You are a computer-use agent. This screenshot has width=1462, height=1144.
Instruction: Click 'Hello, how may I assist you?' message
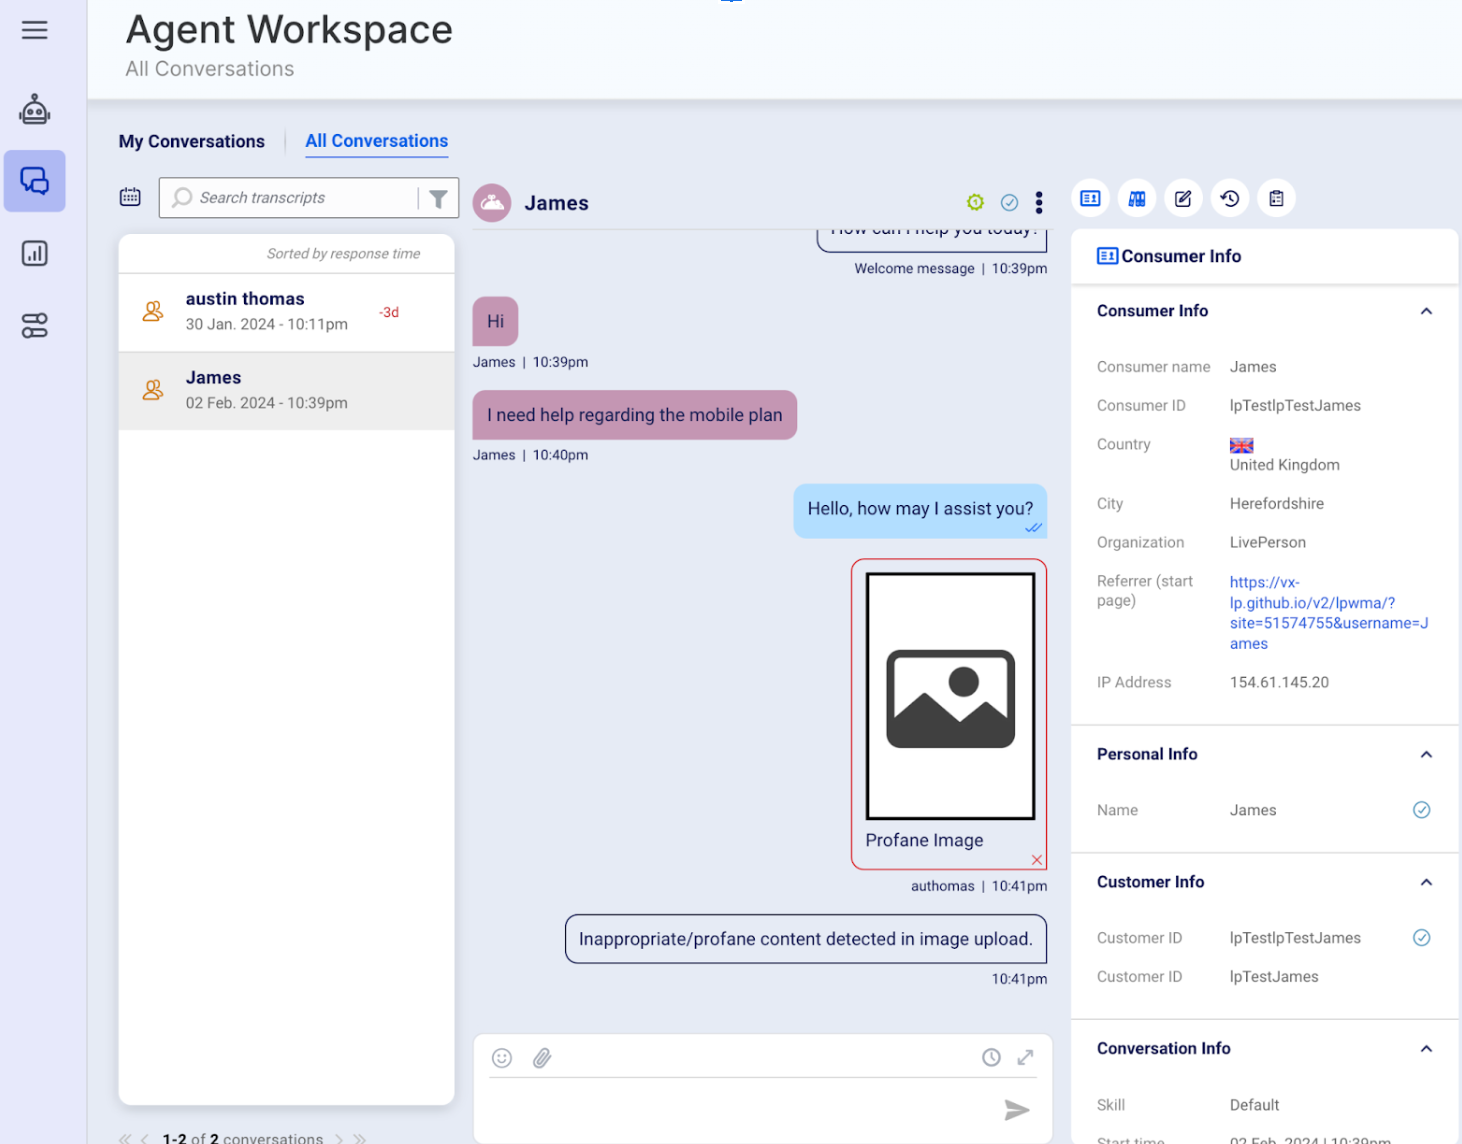(x=920, y=510)
